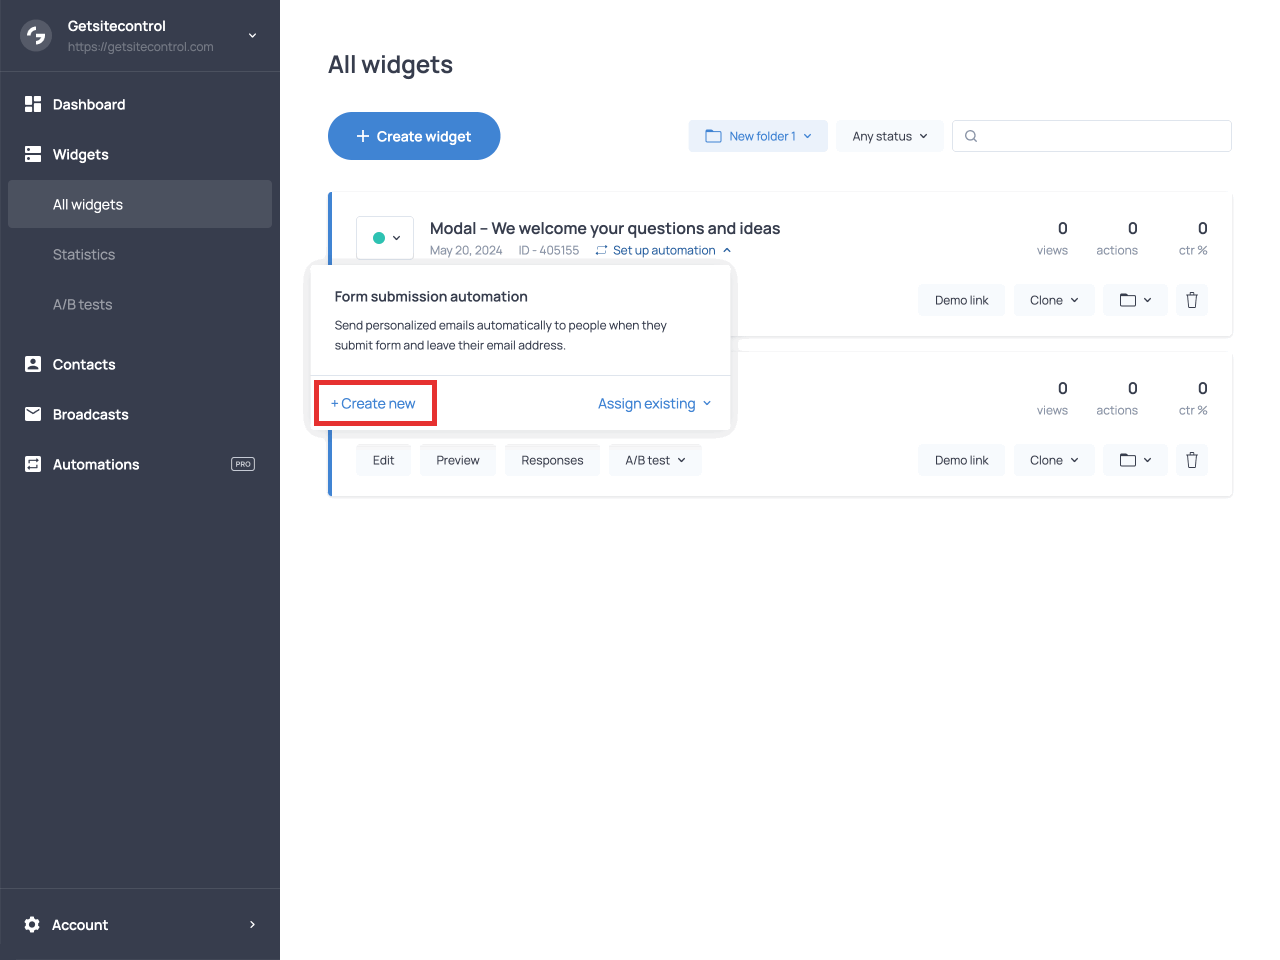Open the Any status filter dropdown
The image size is (1280, 960).
pyautogui.click(x=889, y=135)
